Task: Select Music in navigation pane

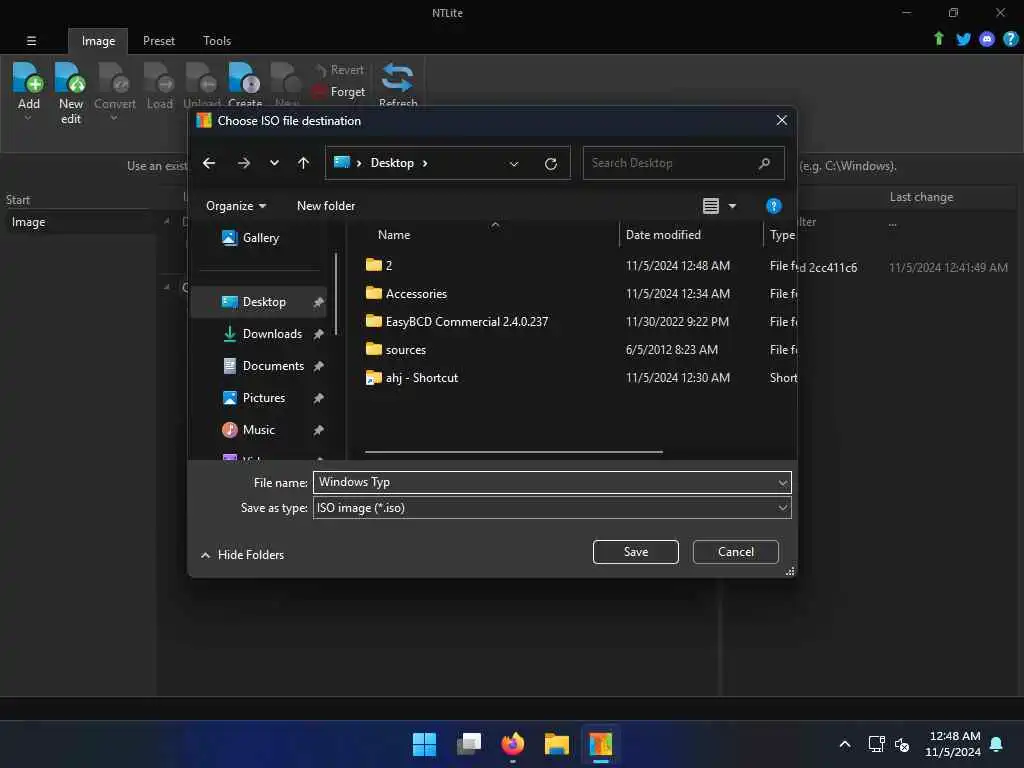Action: pos(259,430)
